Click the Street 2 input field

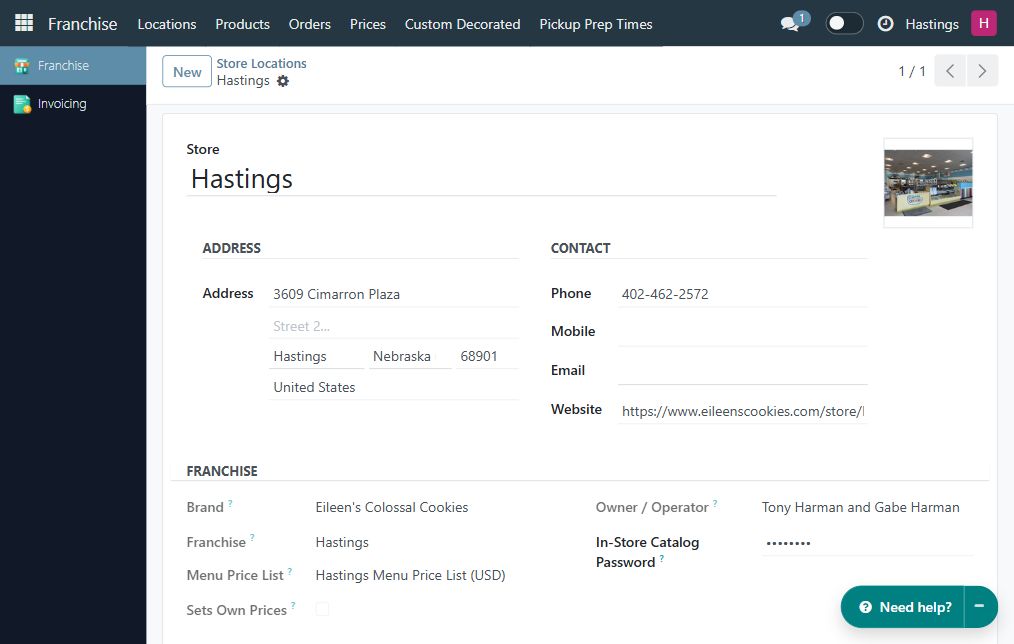(394, 327)
